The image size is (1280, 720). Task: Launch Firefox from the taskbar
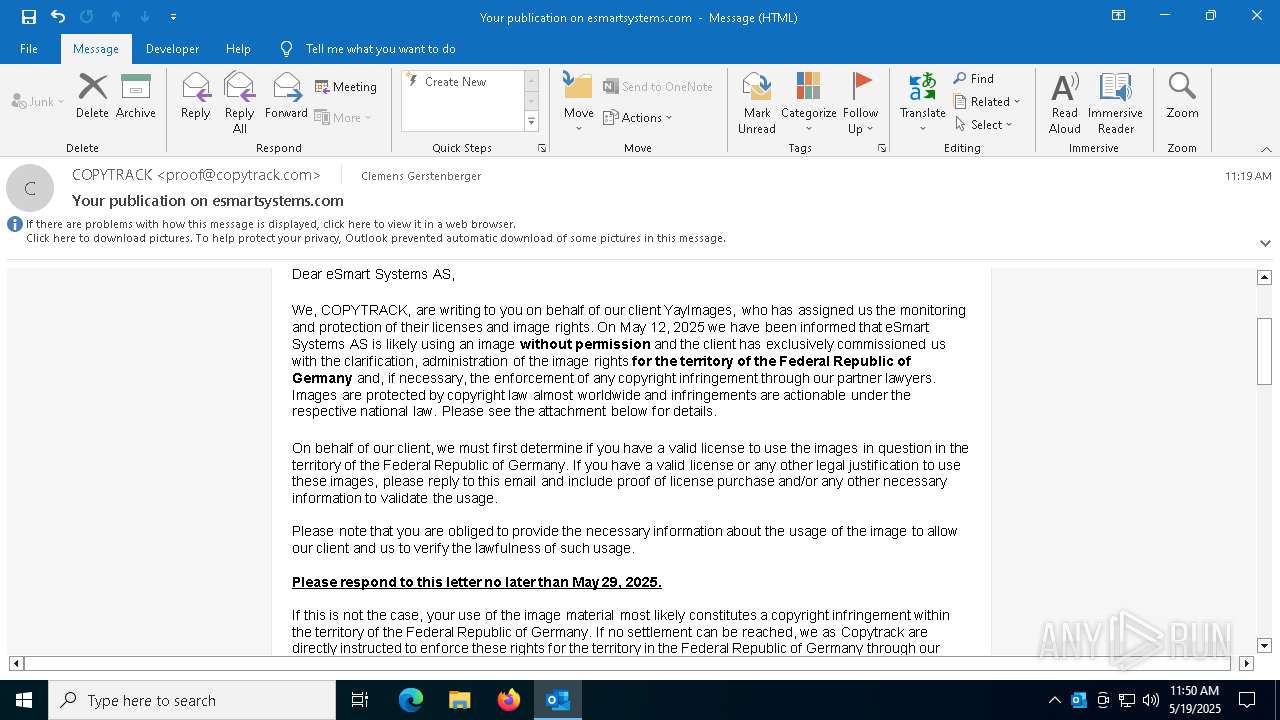pyautogui.click(x=509, y=700)
